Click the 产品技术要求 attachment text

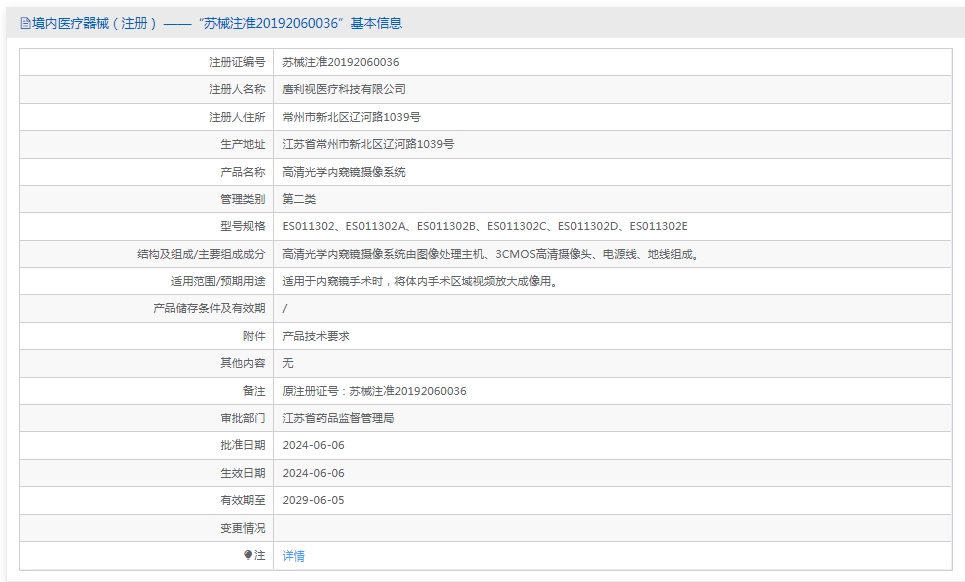coord(316,336)
